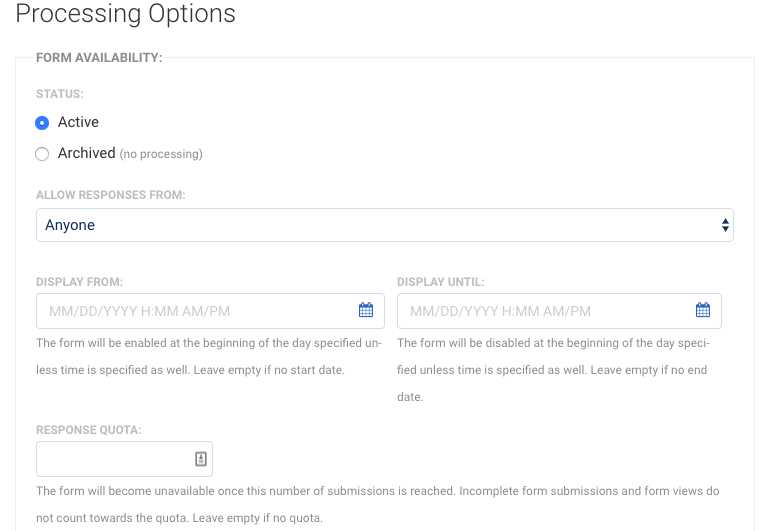This screenshot has width=770, height=531.
Task: Click the up-down arrows on the Anyone select
Action: pos(725,225)
